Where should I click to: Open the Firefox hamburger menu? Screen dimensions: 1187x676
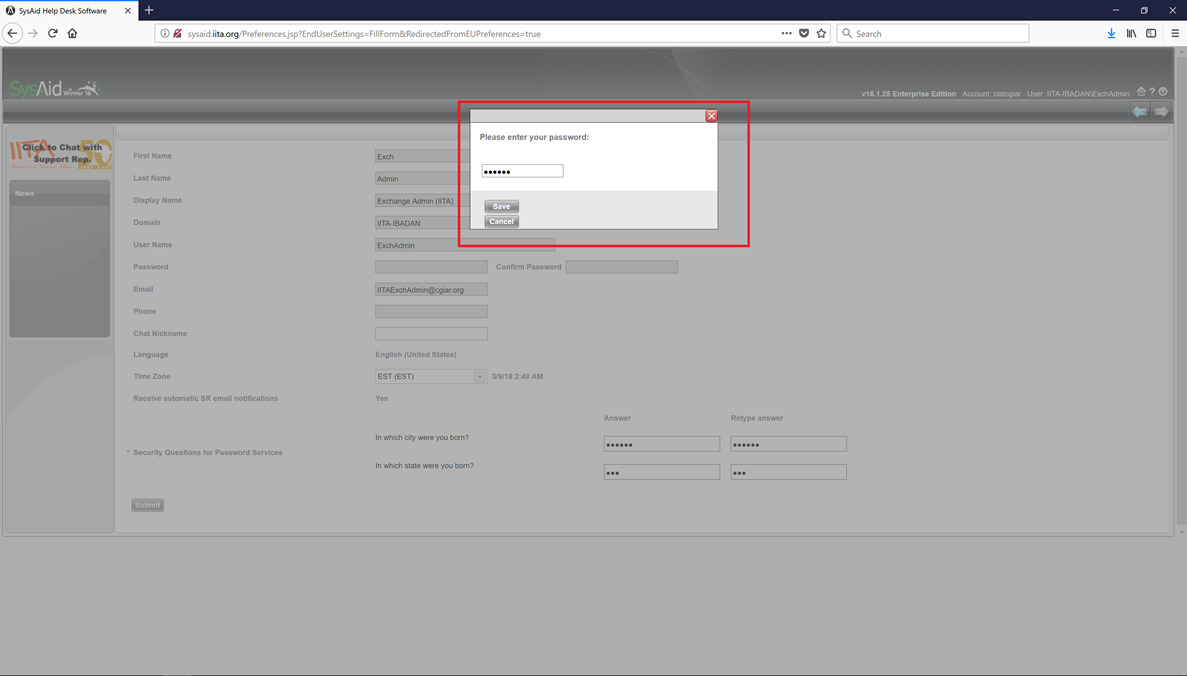click(1175, 32)
